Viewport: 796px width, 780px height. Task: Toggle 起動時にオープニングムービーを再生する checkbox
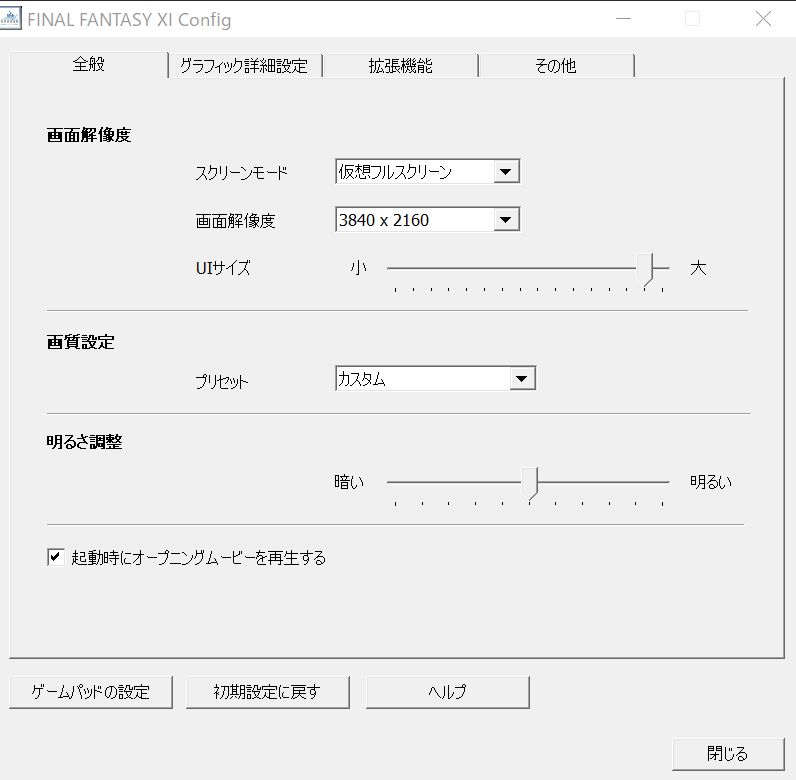coord(56,558)
